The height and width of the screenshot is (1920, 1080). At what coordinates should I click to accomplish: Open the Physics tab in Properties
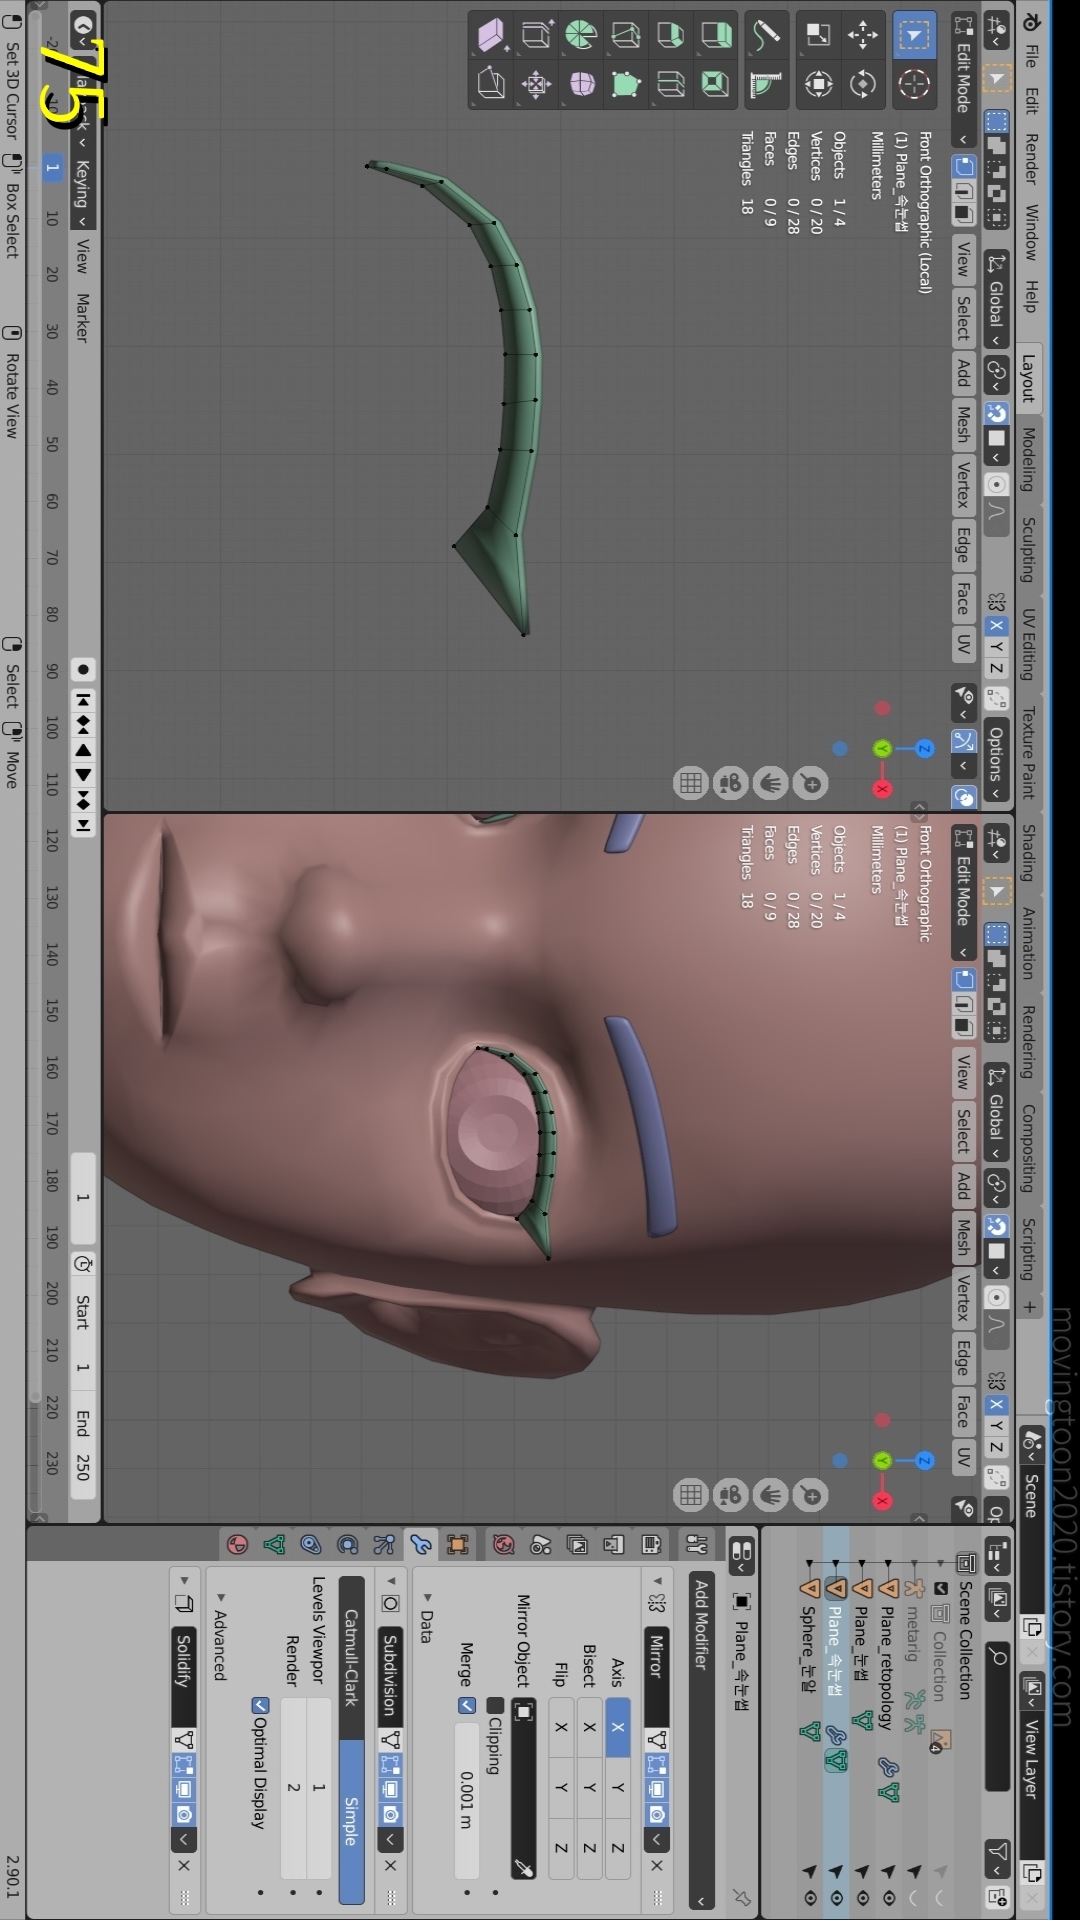coord(347,1545)
